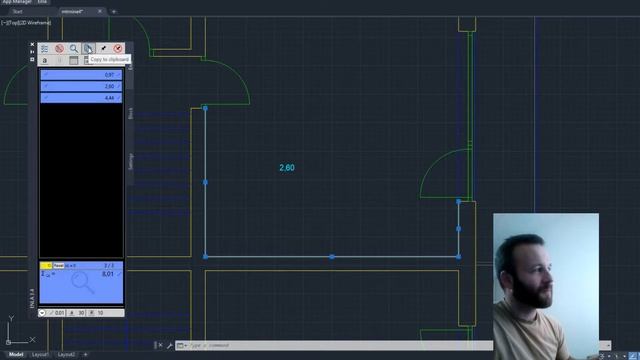Open the settings list icon in INLA panel
Image resolution: width=640 pixels, height=360 pixels.
(x=44, y=49)
